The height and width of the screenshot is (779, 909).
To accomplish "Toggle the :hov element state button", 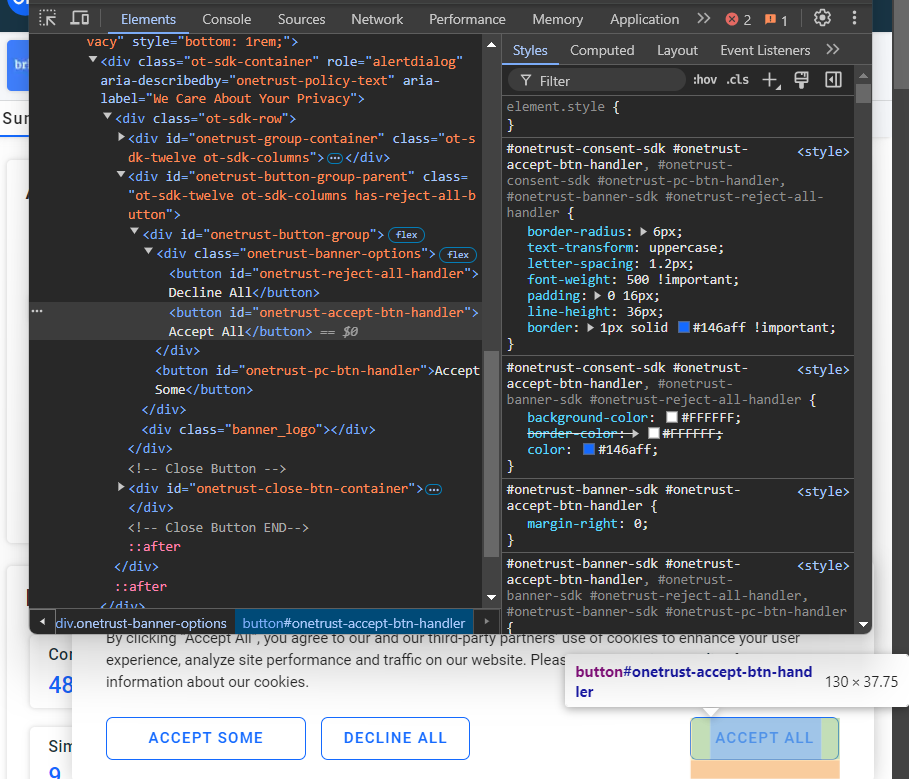I will coord(704,81).
